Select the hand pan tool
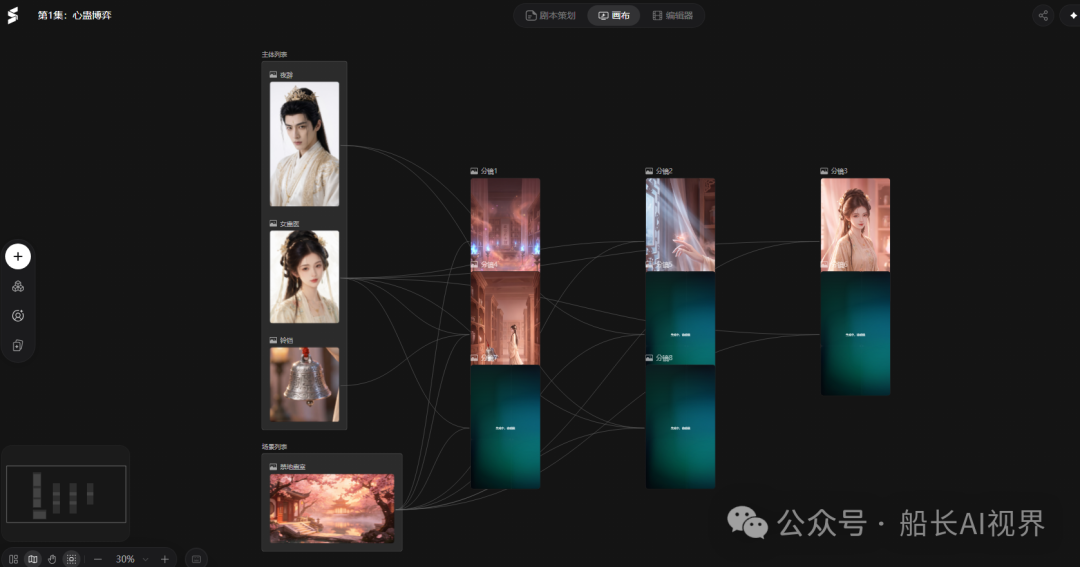1080x567 pixels. click(52, 559)
